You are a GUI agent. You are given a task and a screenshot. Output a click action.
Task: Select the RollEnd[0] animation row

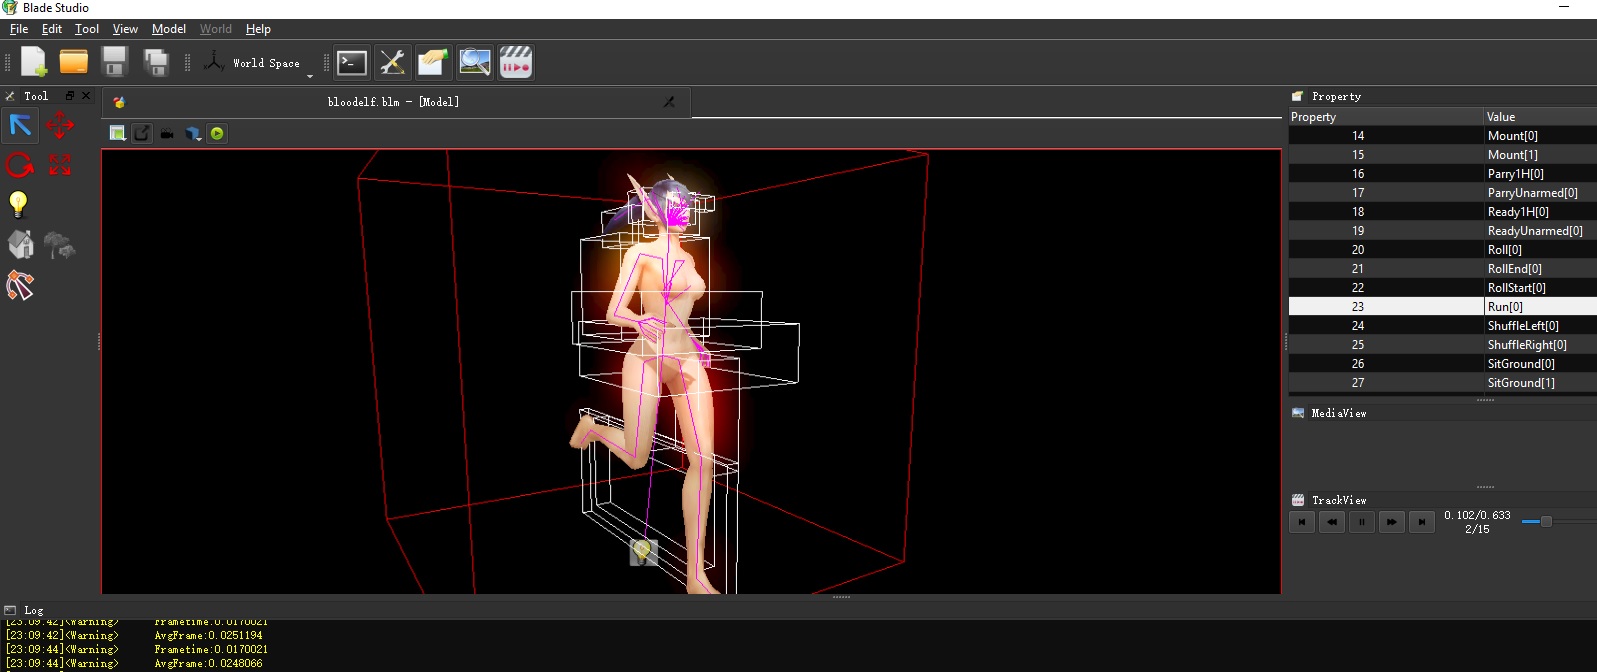tap(1442, 269)
